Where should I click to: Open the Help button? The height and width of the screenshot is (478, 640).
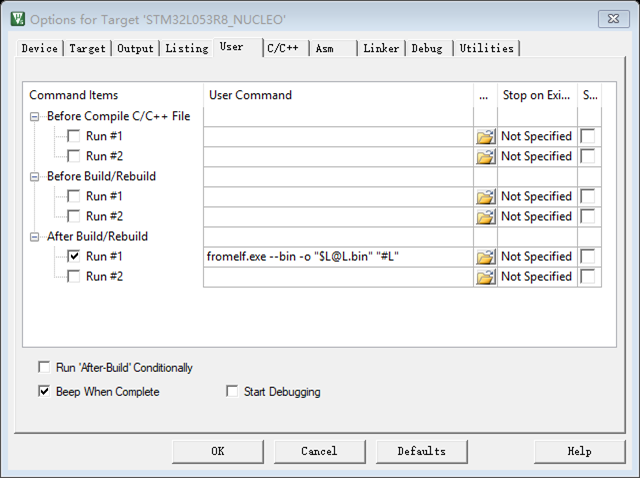point(580,451)
